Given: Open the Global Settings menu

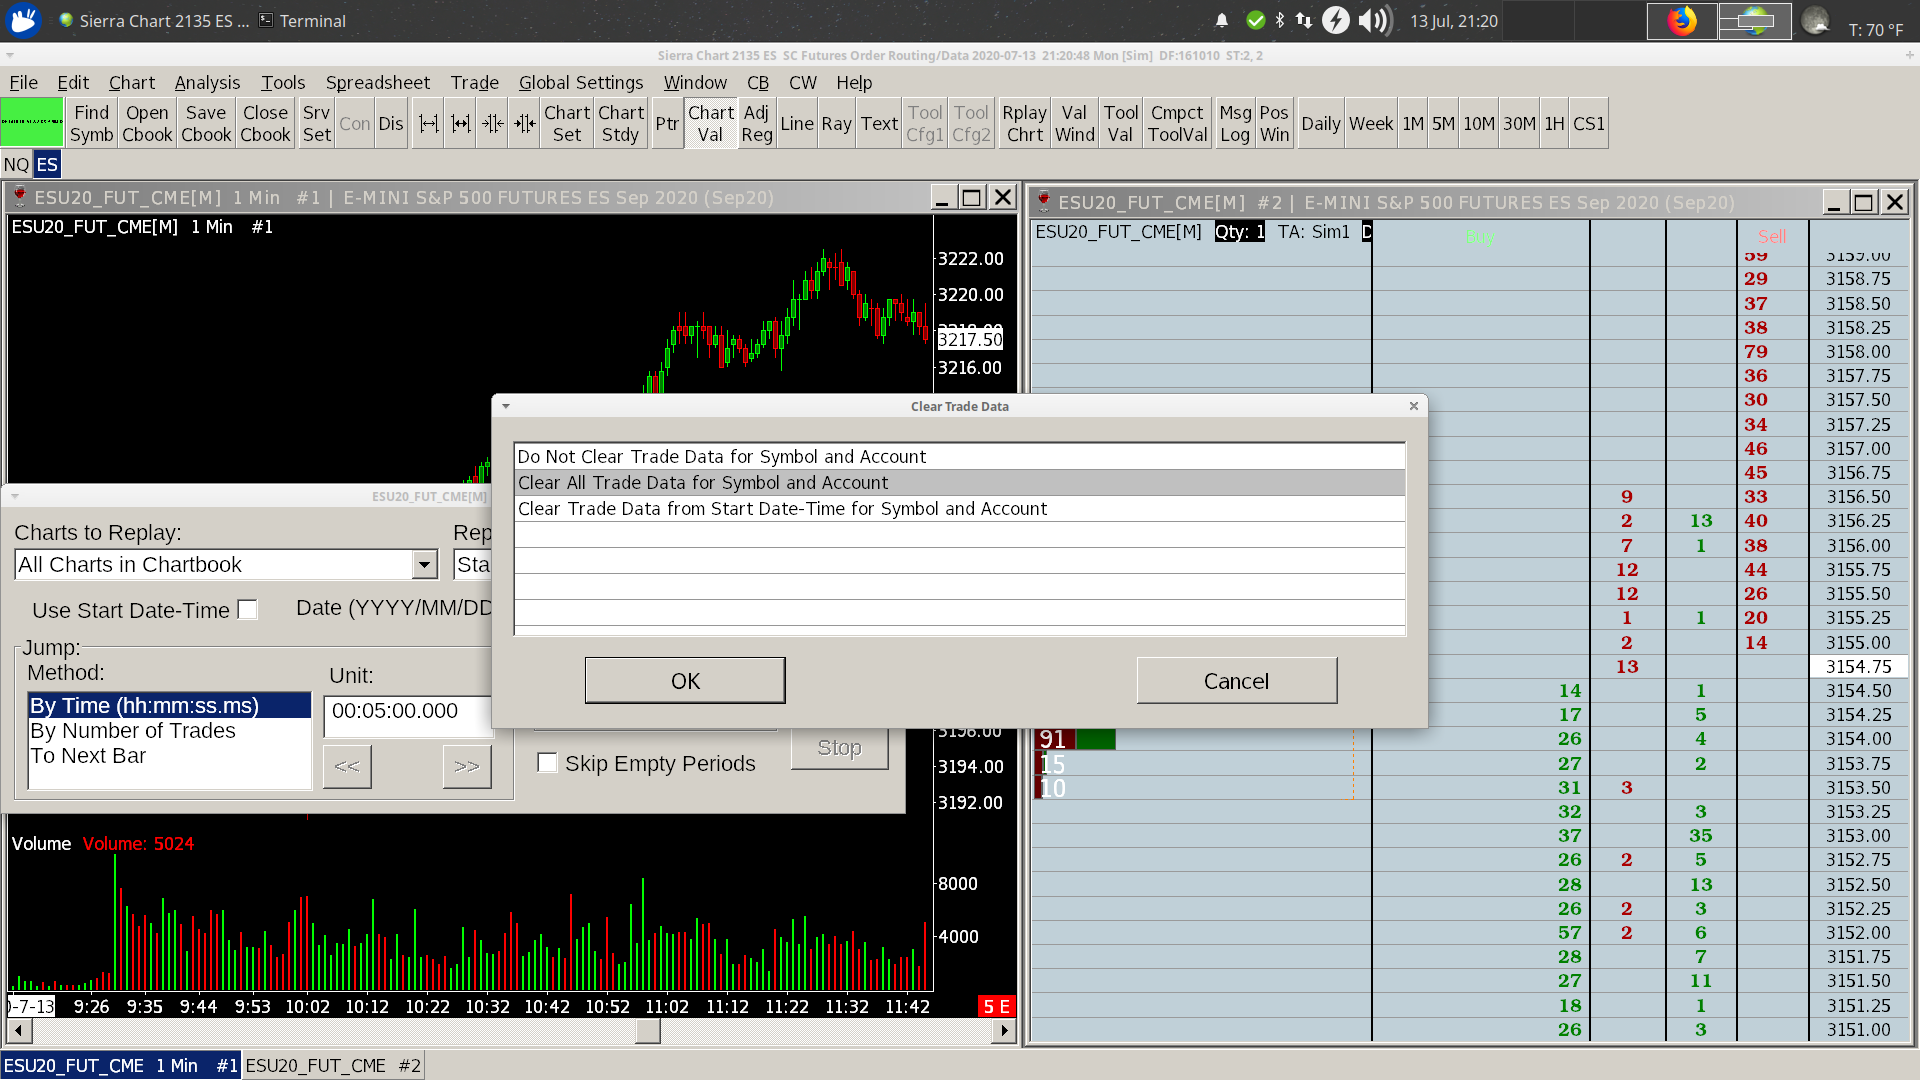Looking at the screenshot, I should click(580, 82).
